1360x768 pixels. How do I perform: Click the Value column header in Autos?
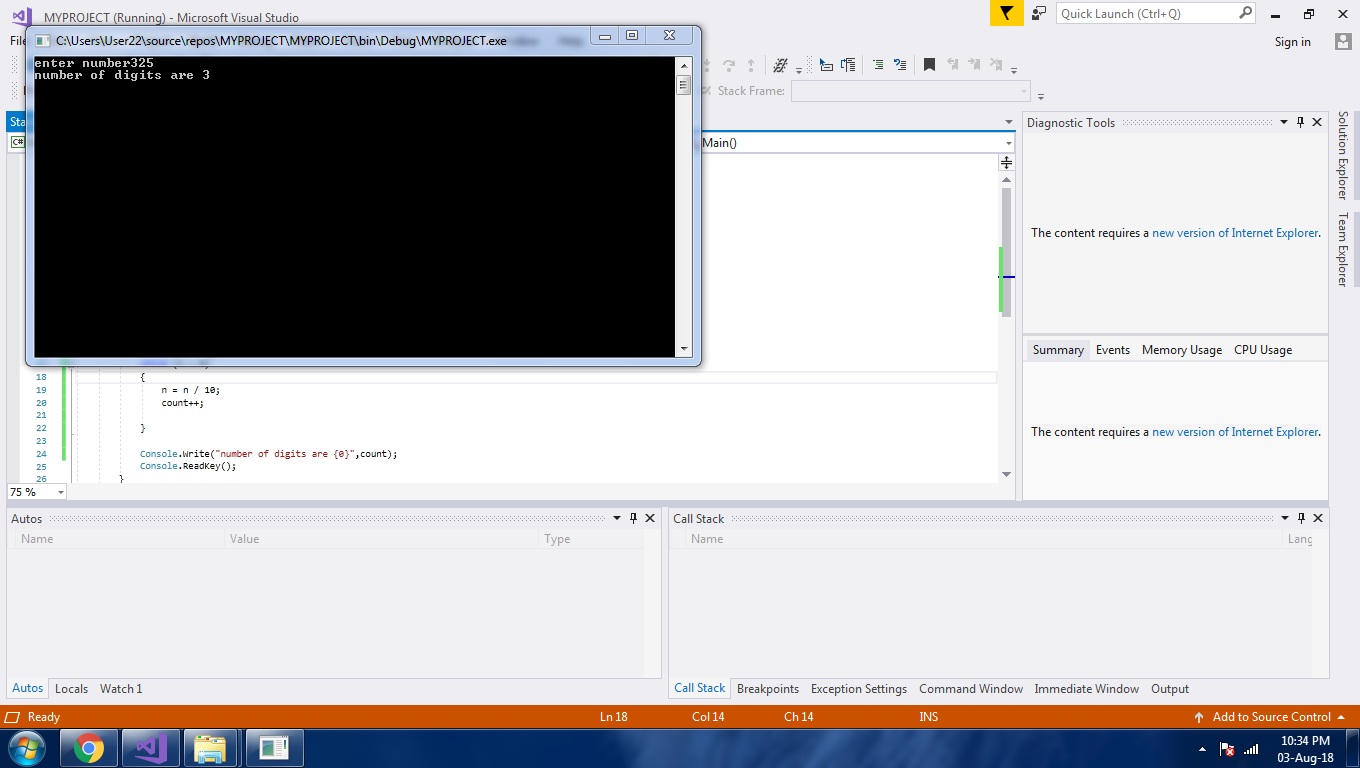[381, 539]
